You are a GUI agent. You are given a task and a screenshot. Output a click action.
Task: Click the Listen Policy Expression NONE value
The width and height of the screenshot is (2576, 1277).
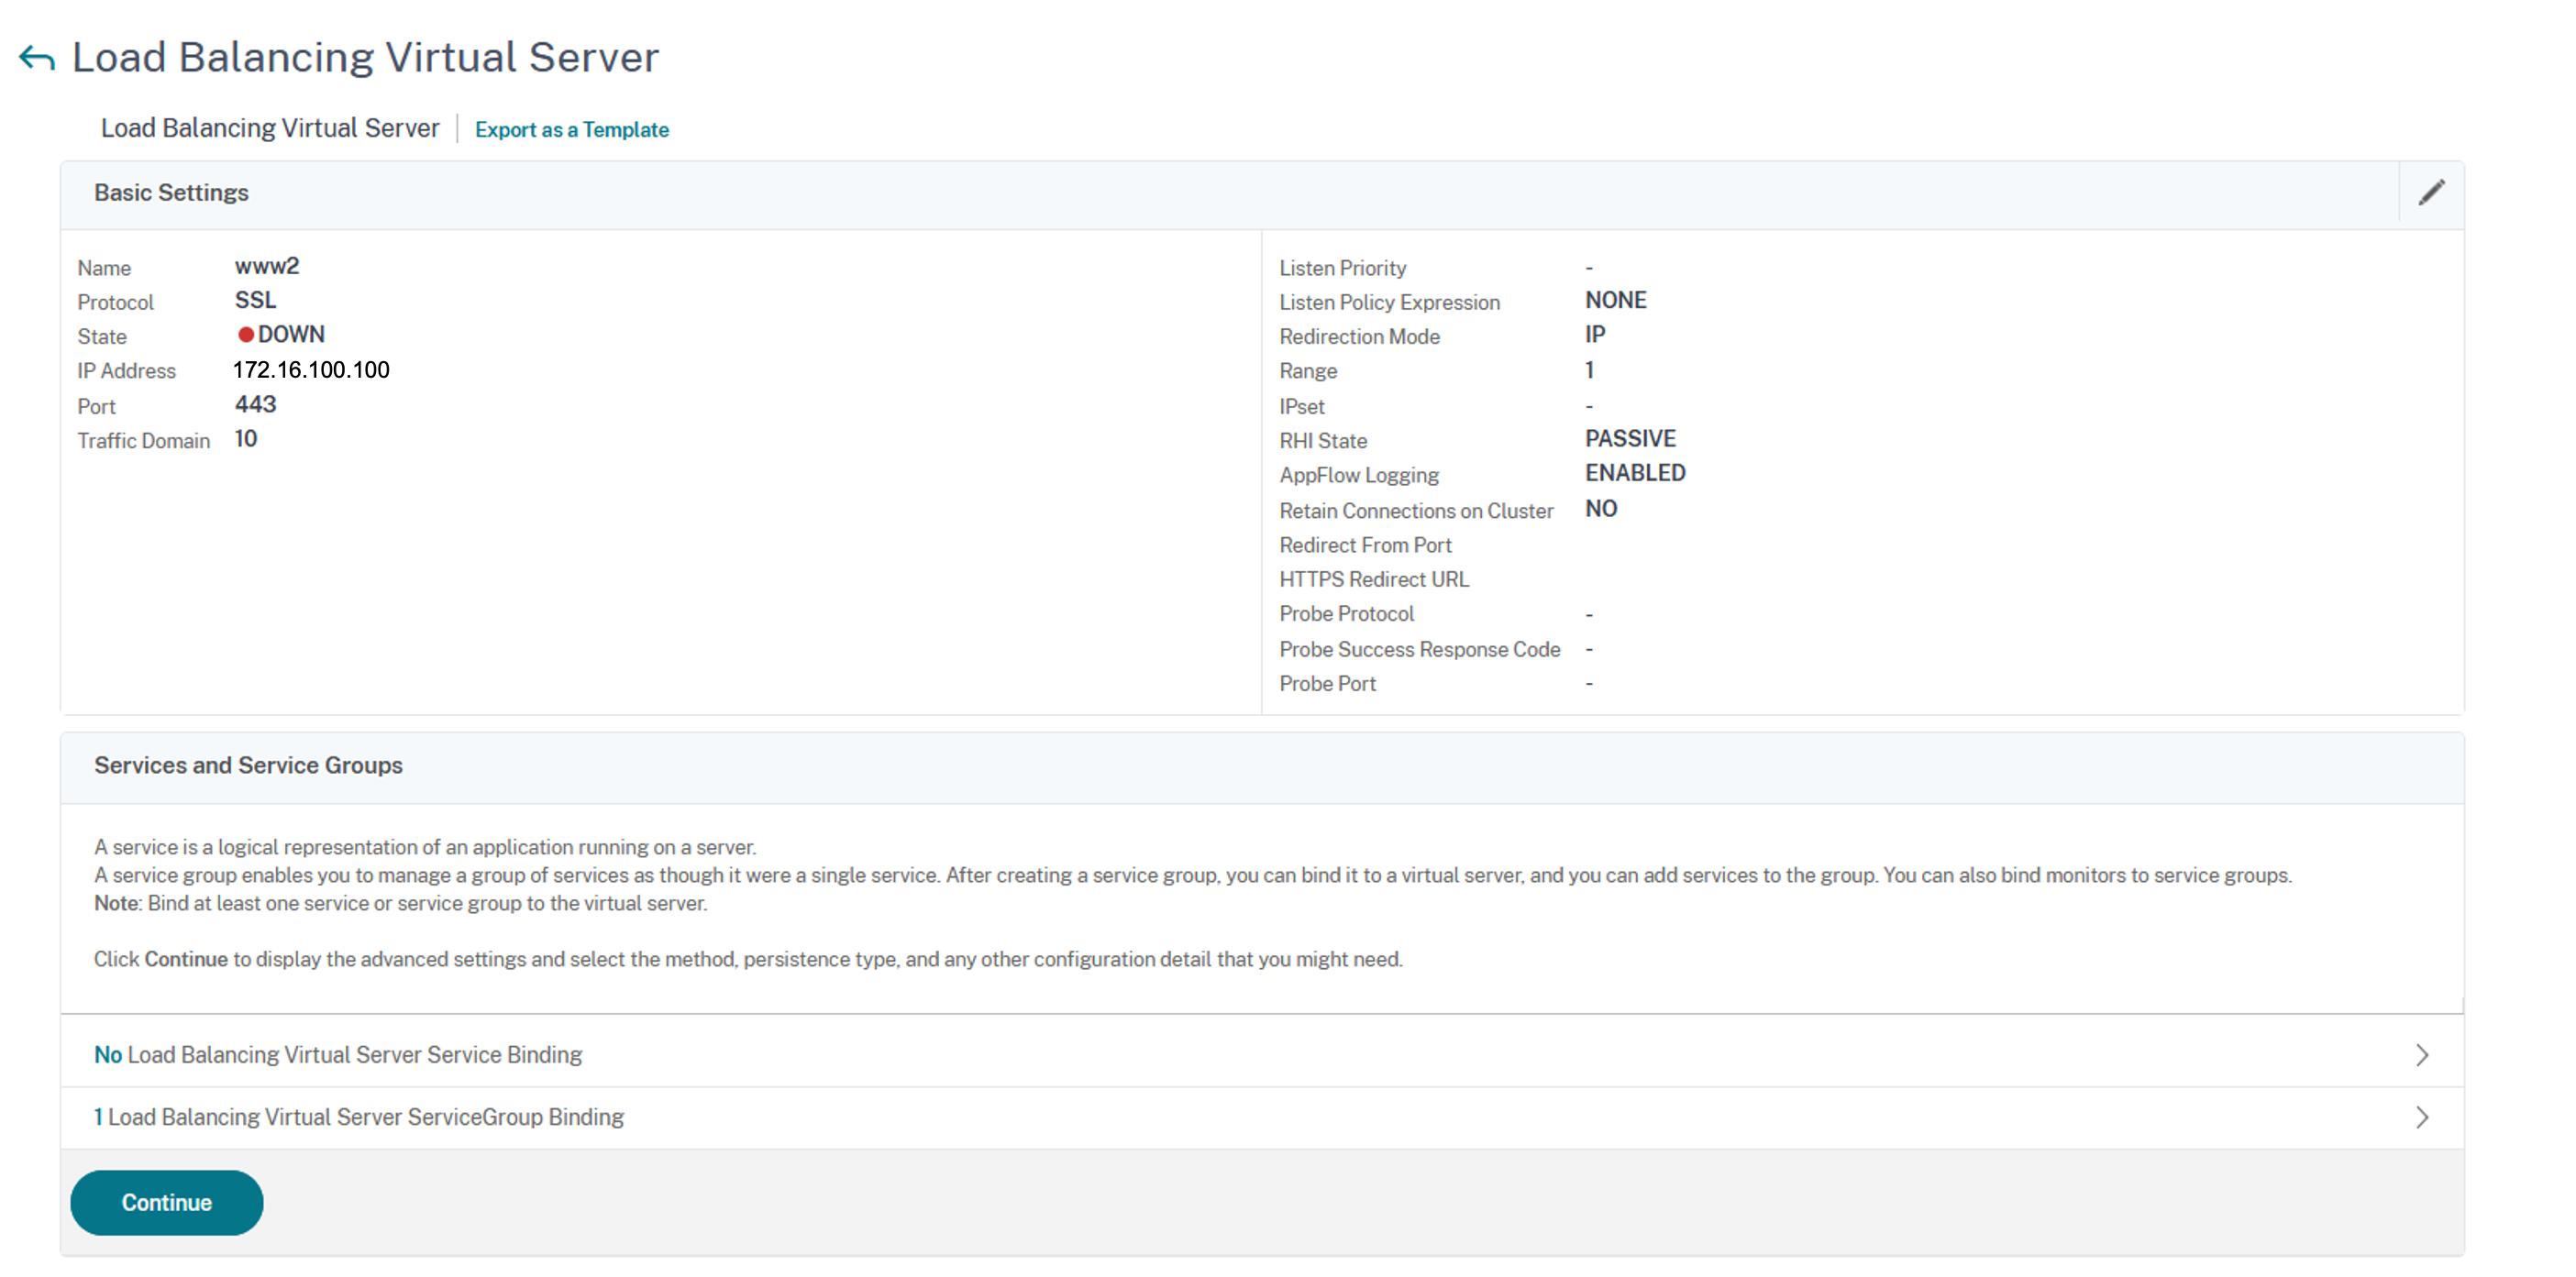tap(1615, 300)
